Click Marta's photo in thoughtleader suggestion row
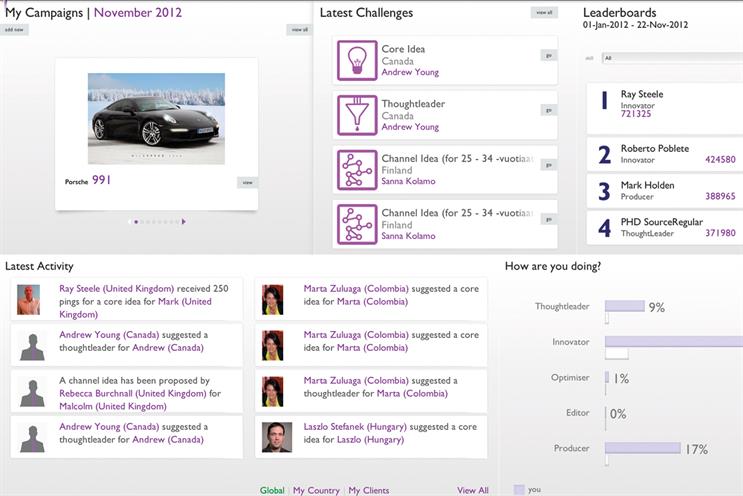 273,392
